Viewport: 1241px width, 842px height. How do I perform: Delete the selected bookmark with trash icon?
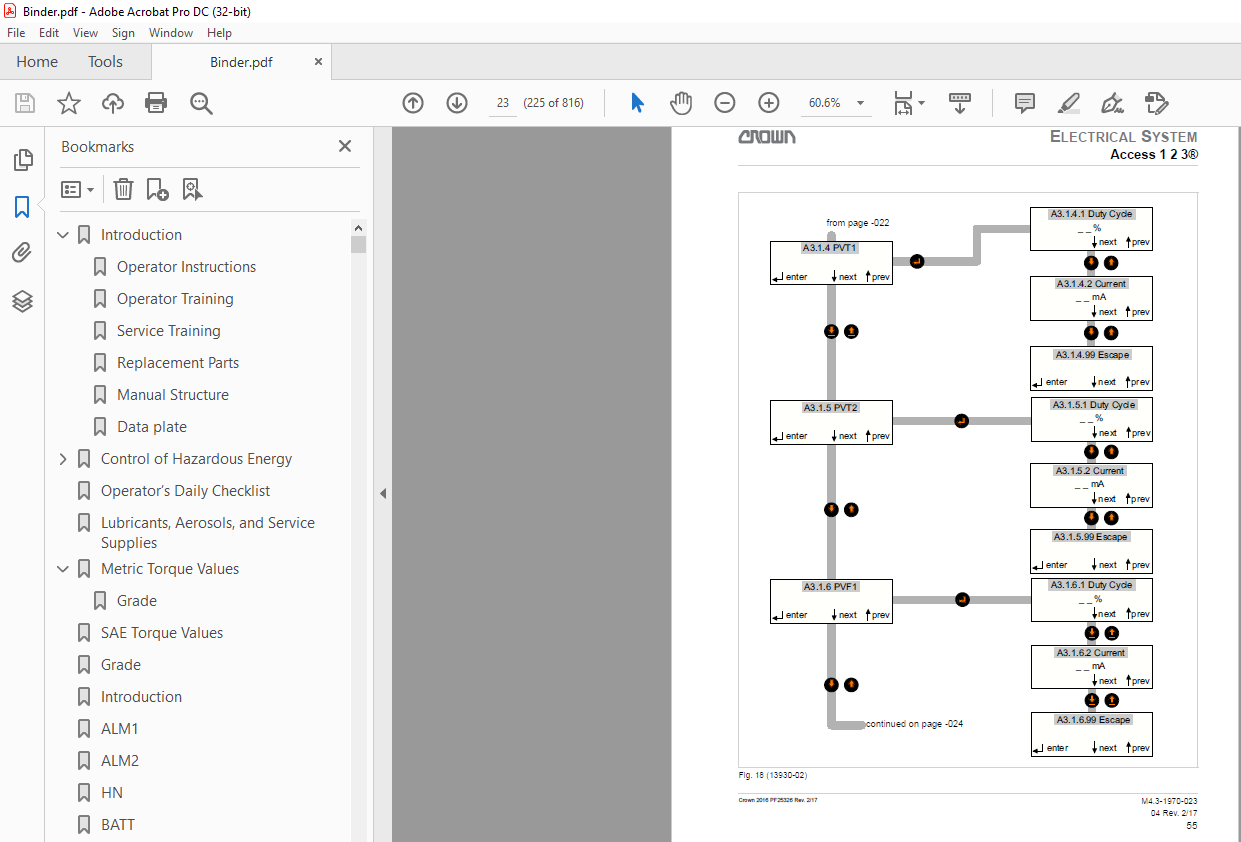(123, 189)
